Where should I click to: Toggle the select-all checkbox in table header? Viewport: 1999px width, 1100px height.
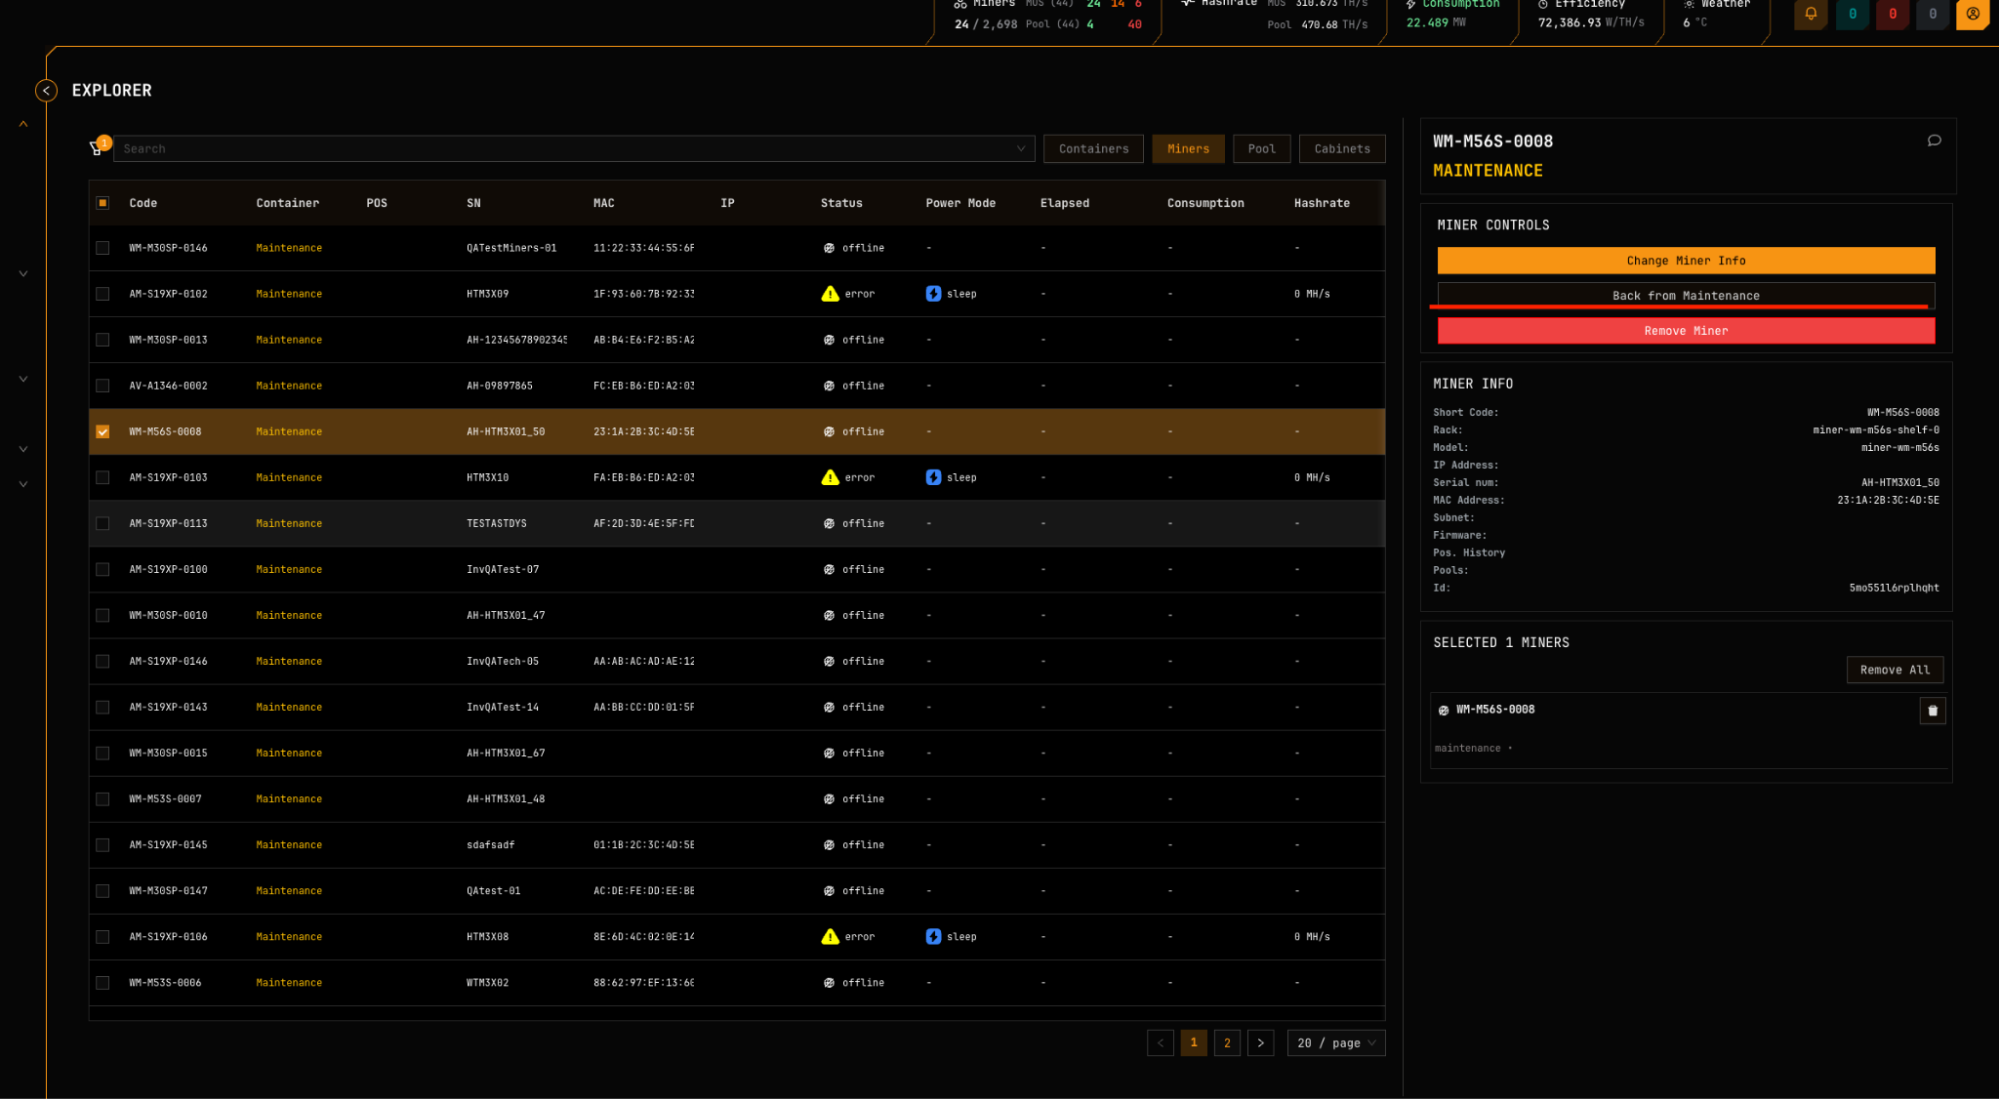click(x=103, y=203)
